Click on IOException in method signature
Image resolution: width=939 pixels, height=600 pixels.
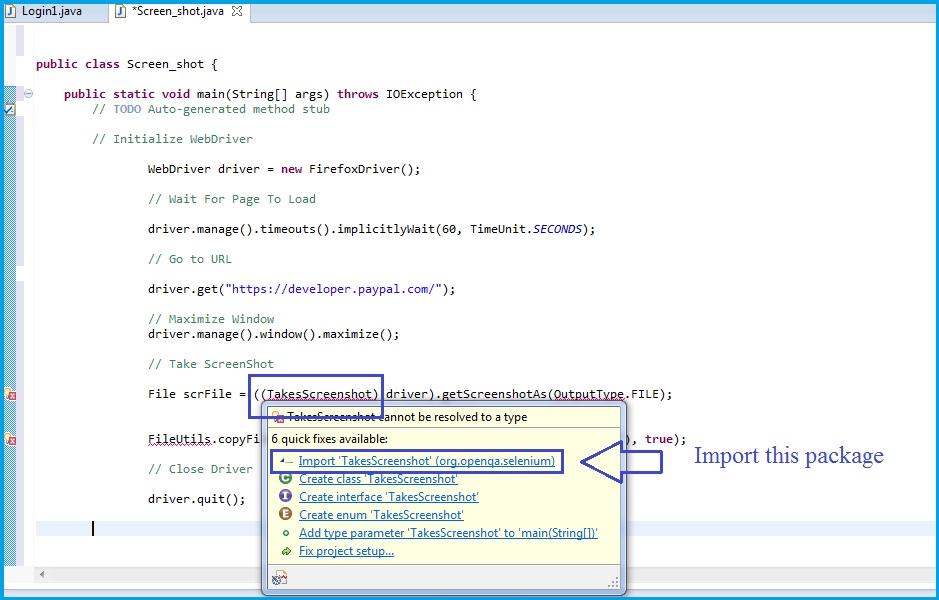click(x=424, y=94)
